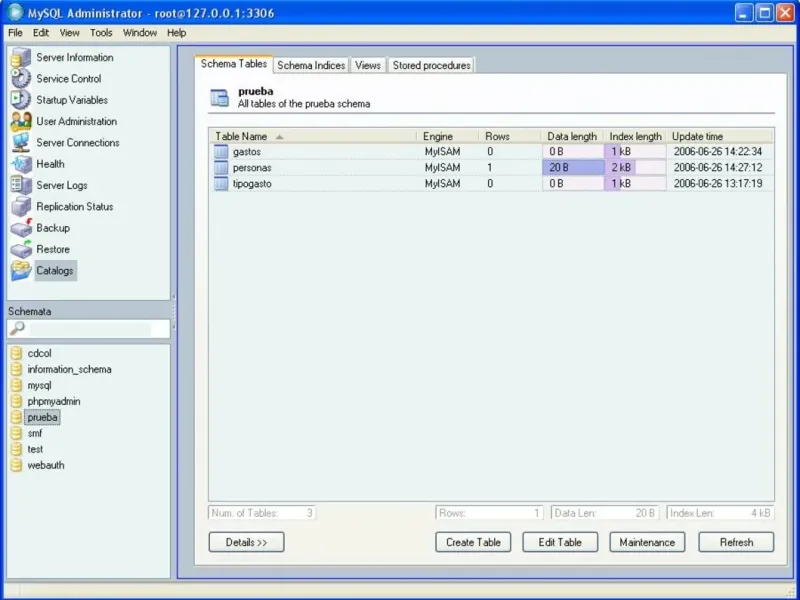Select the phpmyadmin schema name

(x=54, y=401)
